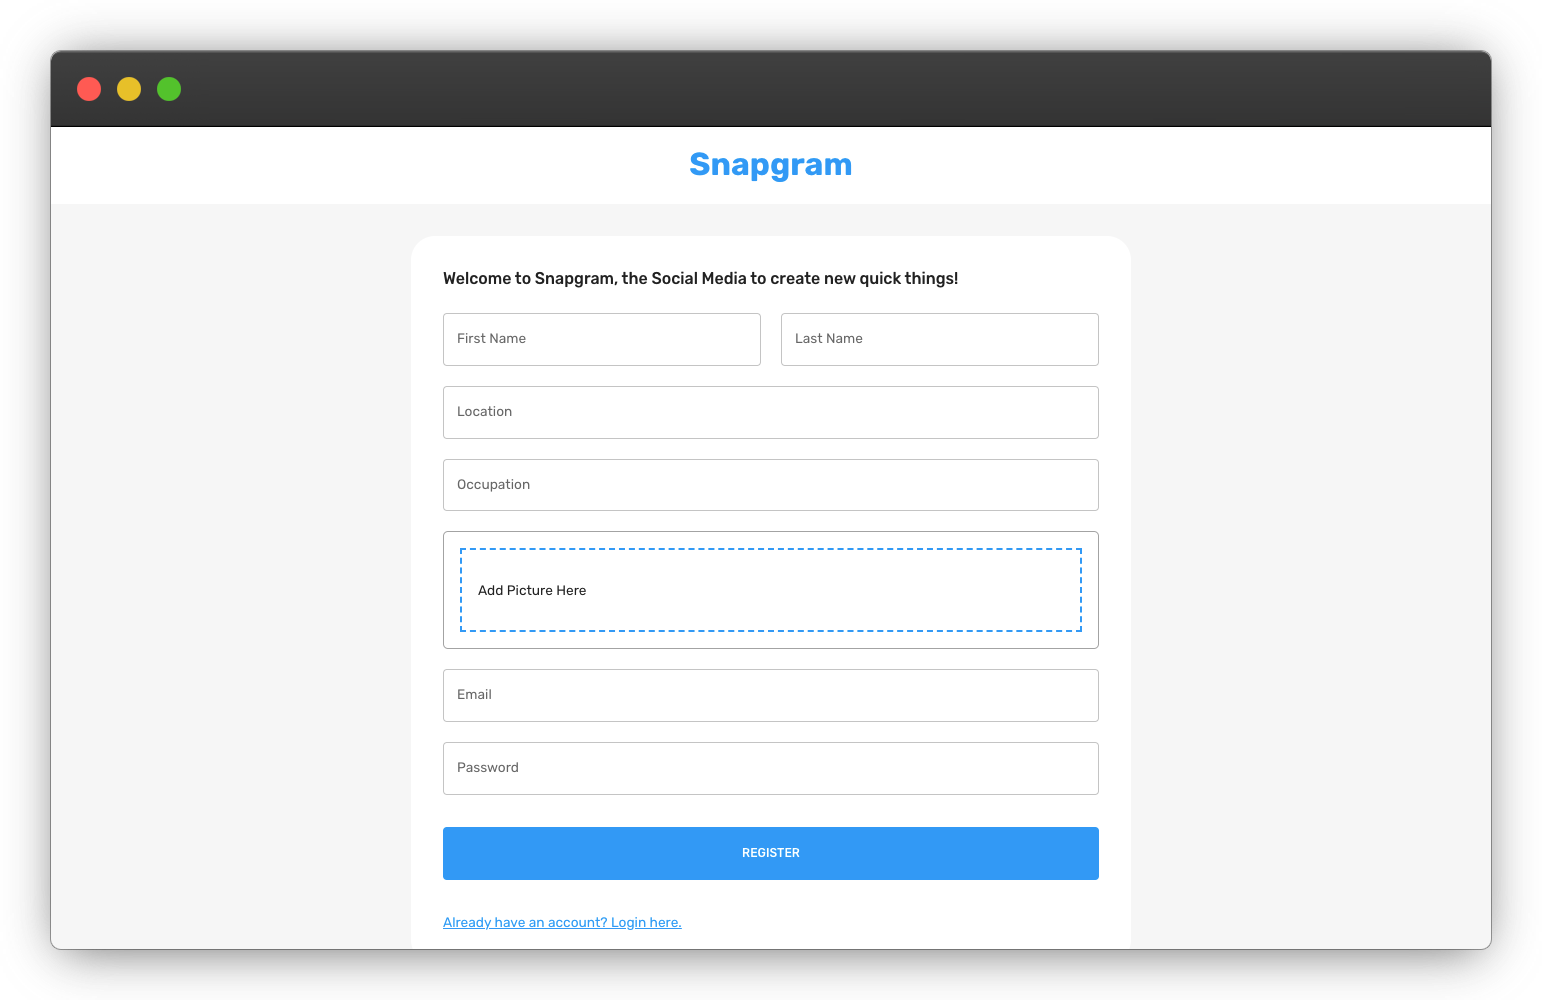Select the Location text field
Image resolution: width=1542 pixels, height=1000 pixels.
[770, 412]
